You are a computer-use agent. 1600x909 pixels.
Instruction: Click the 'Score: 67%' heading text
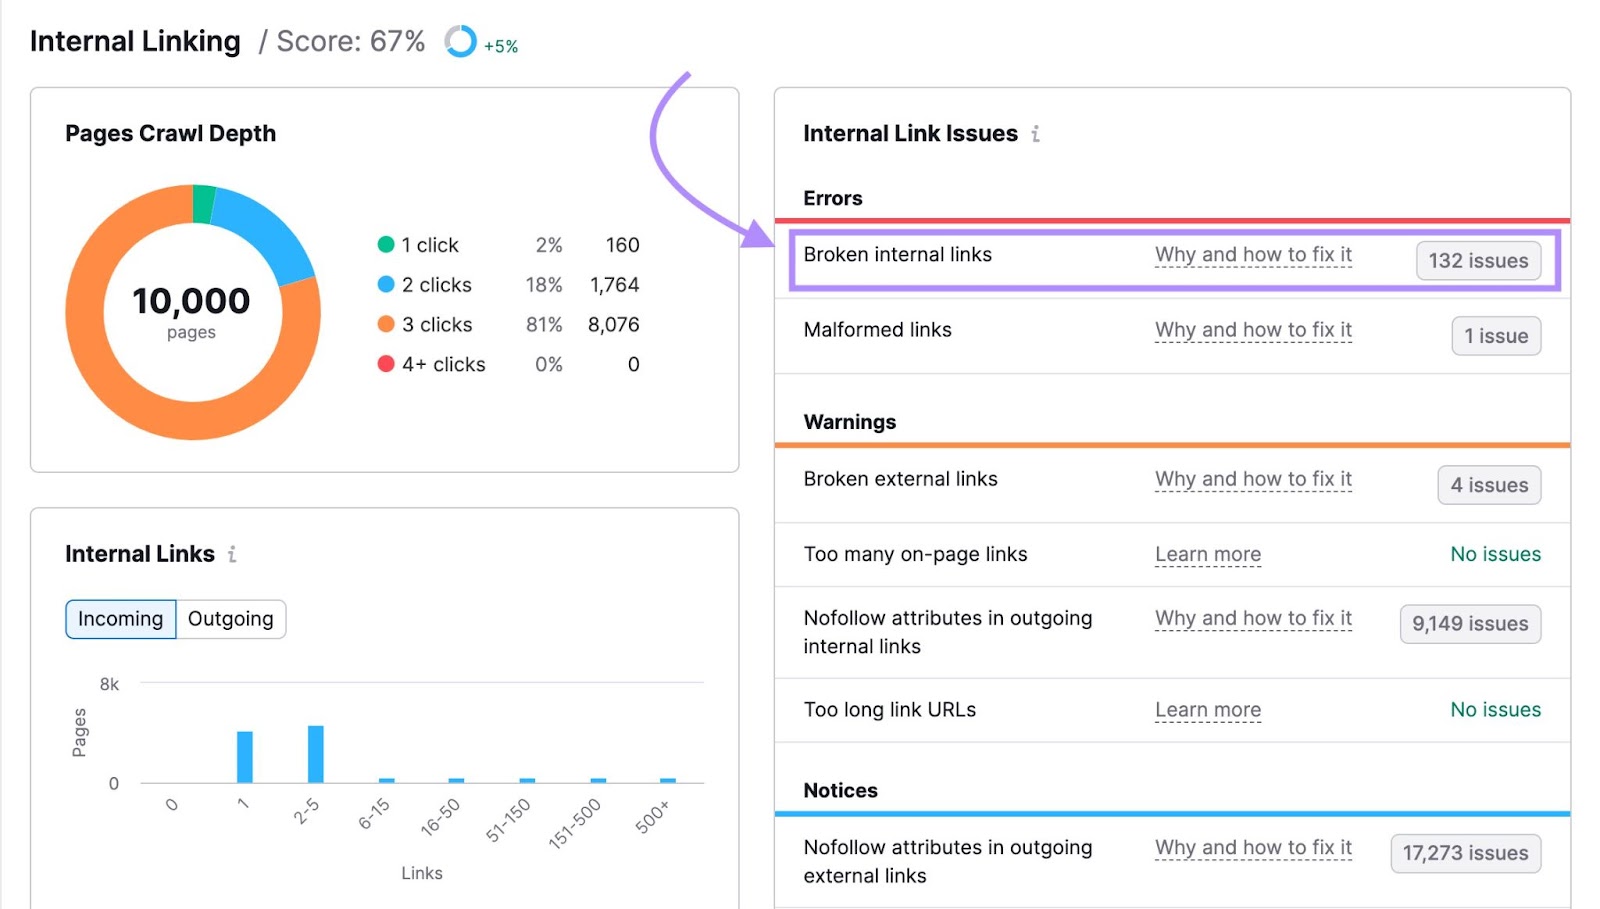351,41
